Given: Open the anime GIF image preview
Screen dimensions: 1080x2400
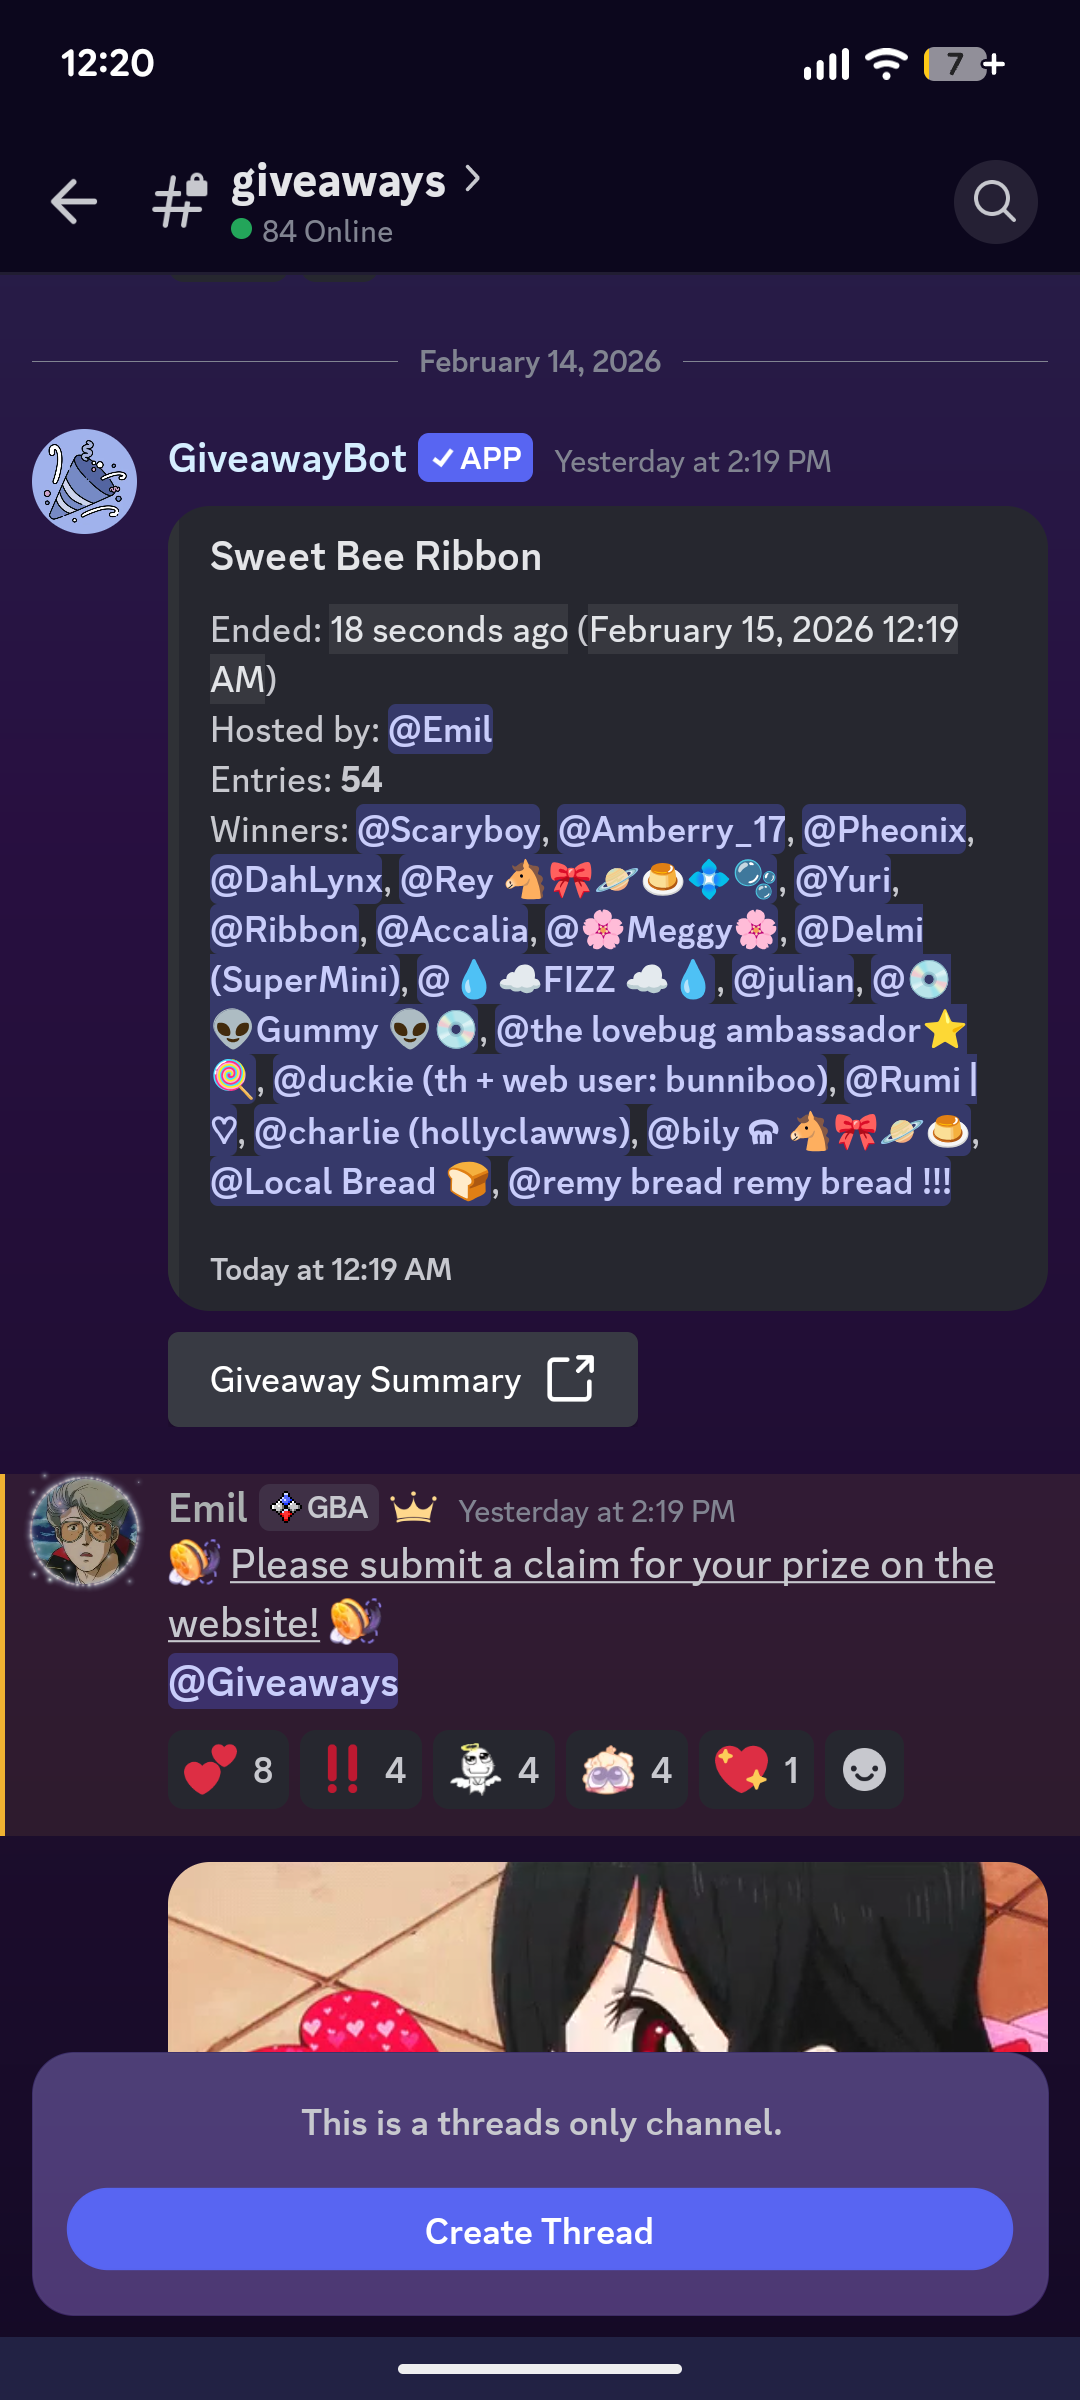Looking at the screenshot, I should (x=608, y=1956).
